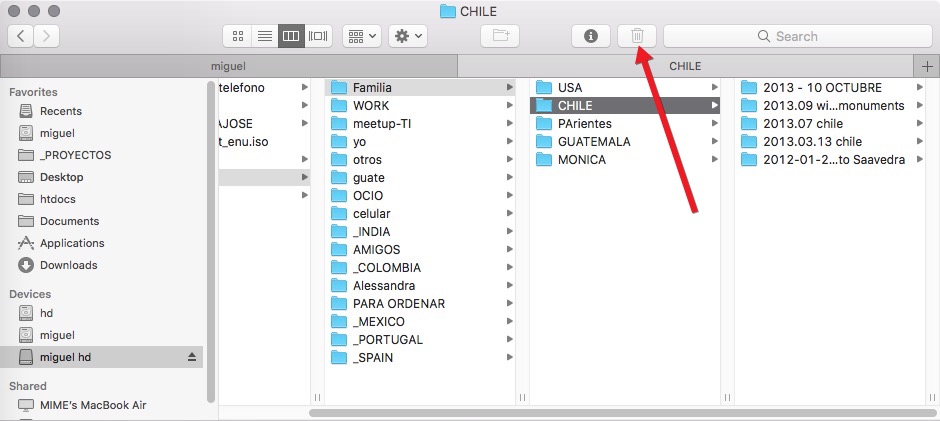Image resolution: width=940 pixels, height=421 pixels.
Task: Open the gear action menu
Action: click(x=408, y=36)
